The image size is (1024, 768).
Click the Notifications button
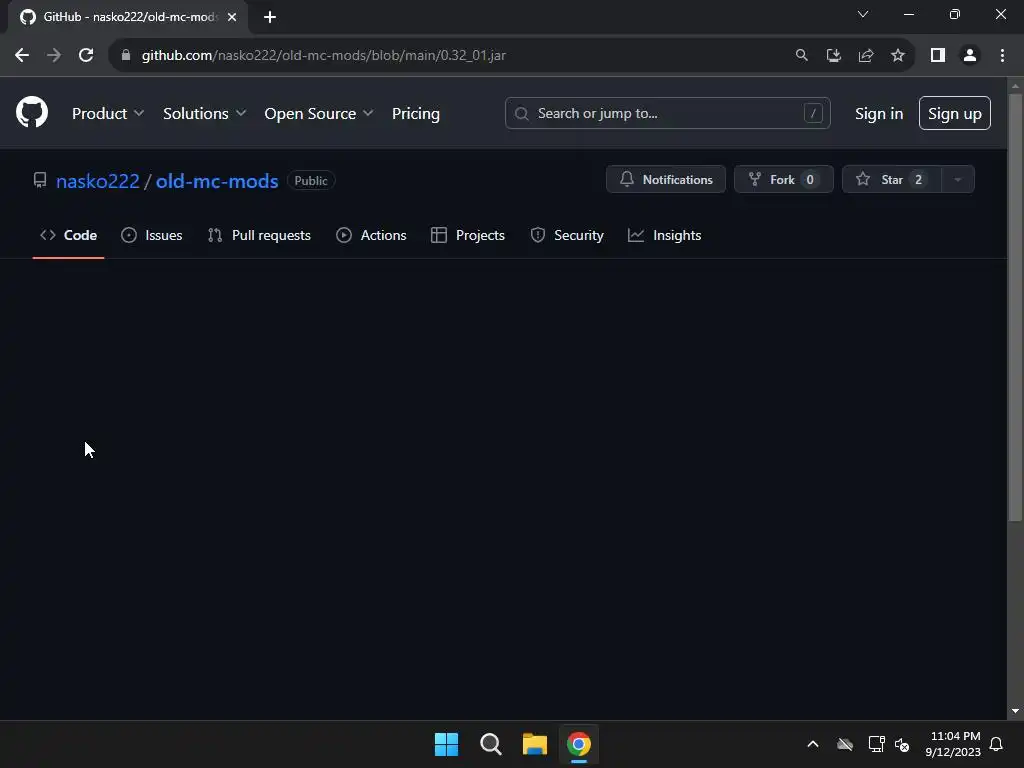coord(665,180)
